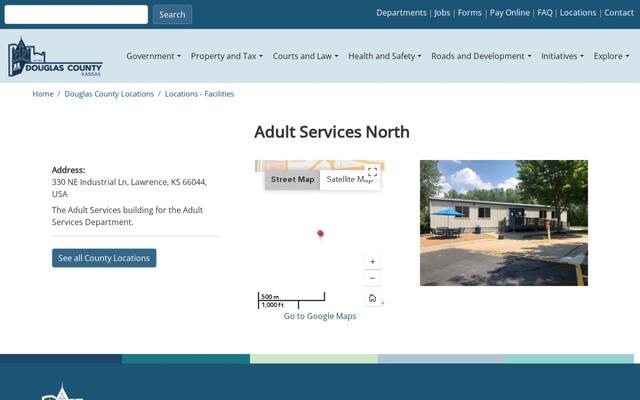
Task: Switch map to Satellite Map view
Action: pos(350,180)
